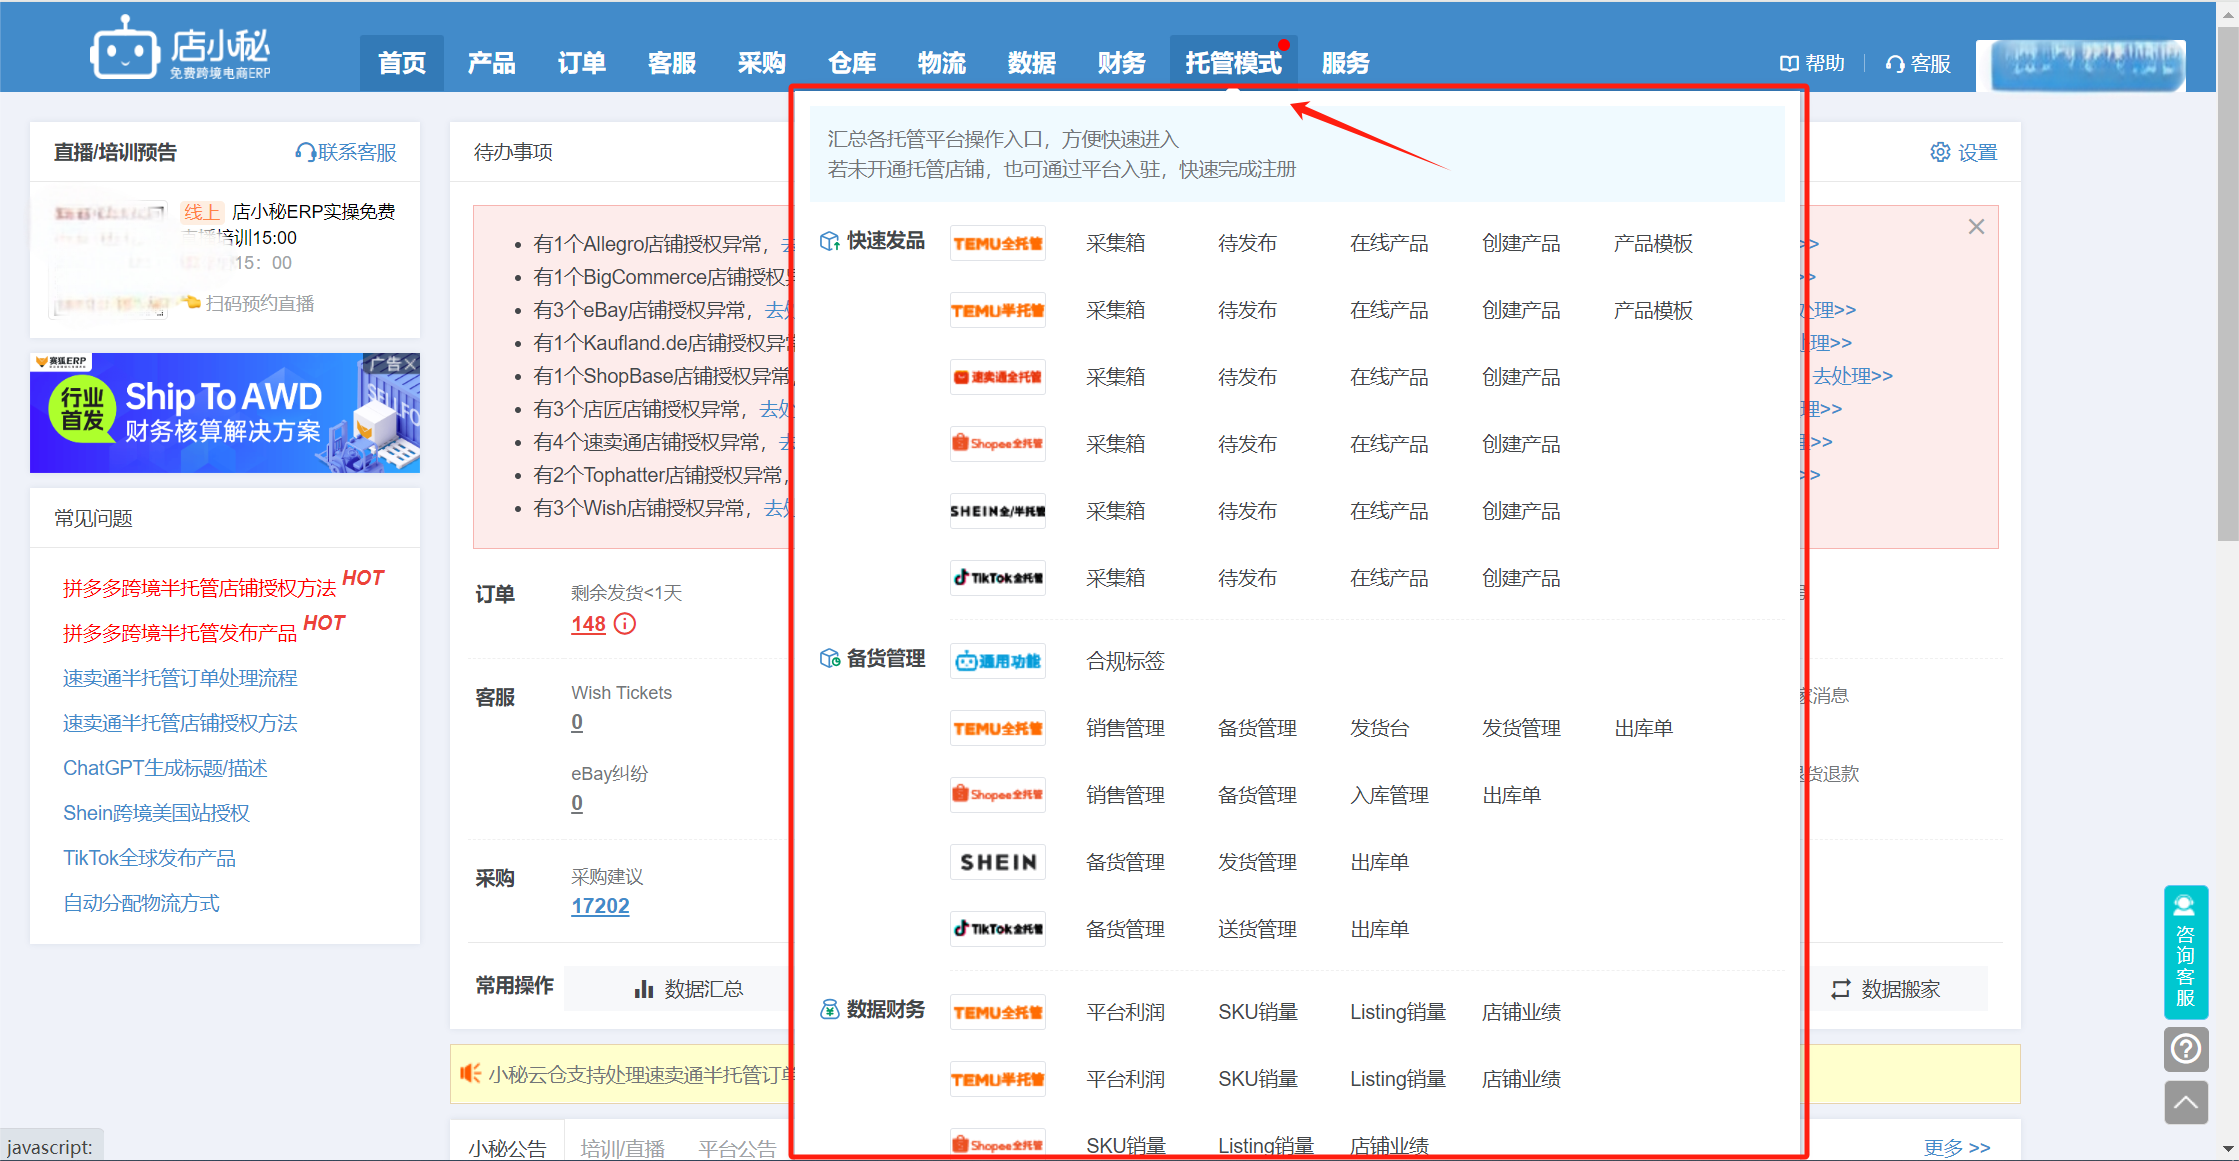
Task: Open 入库管理 for Shopee全托管
Action: click(1390, 795)
